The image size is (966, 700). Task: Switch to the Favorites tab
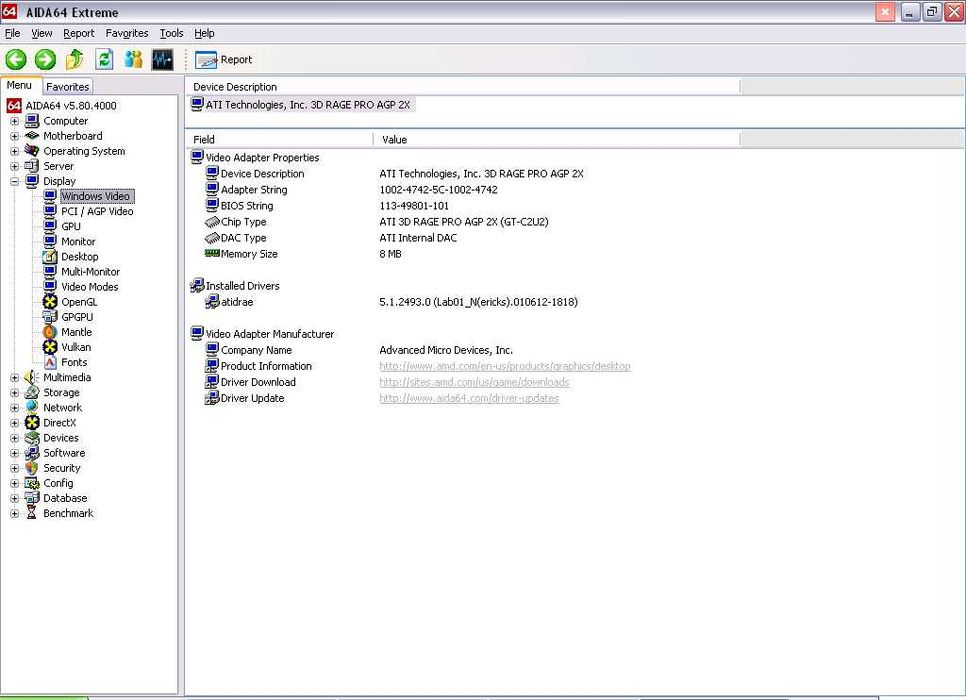pos(67,87)
